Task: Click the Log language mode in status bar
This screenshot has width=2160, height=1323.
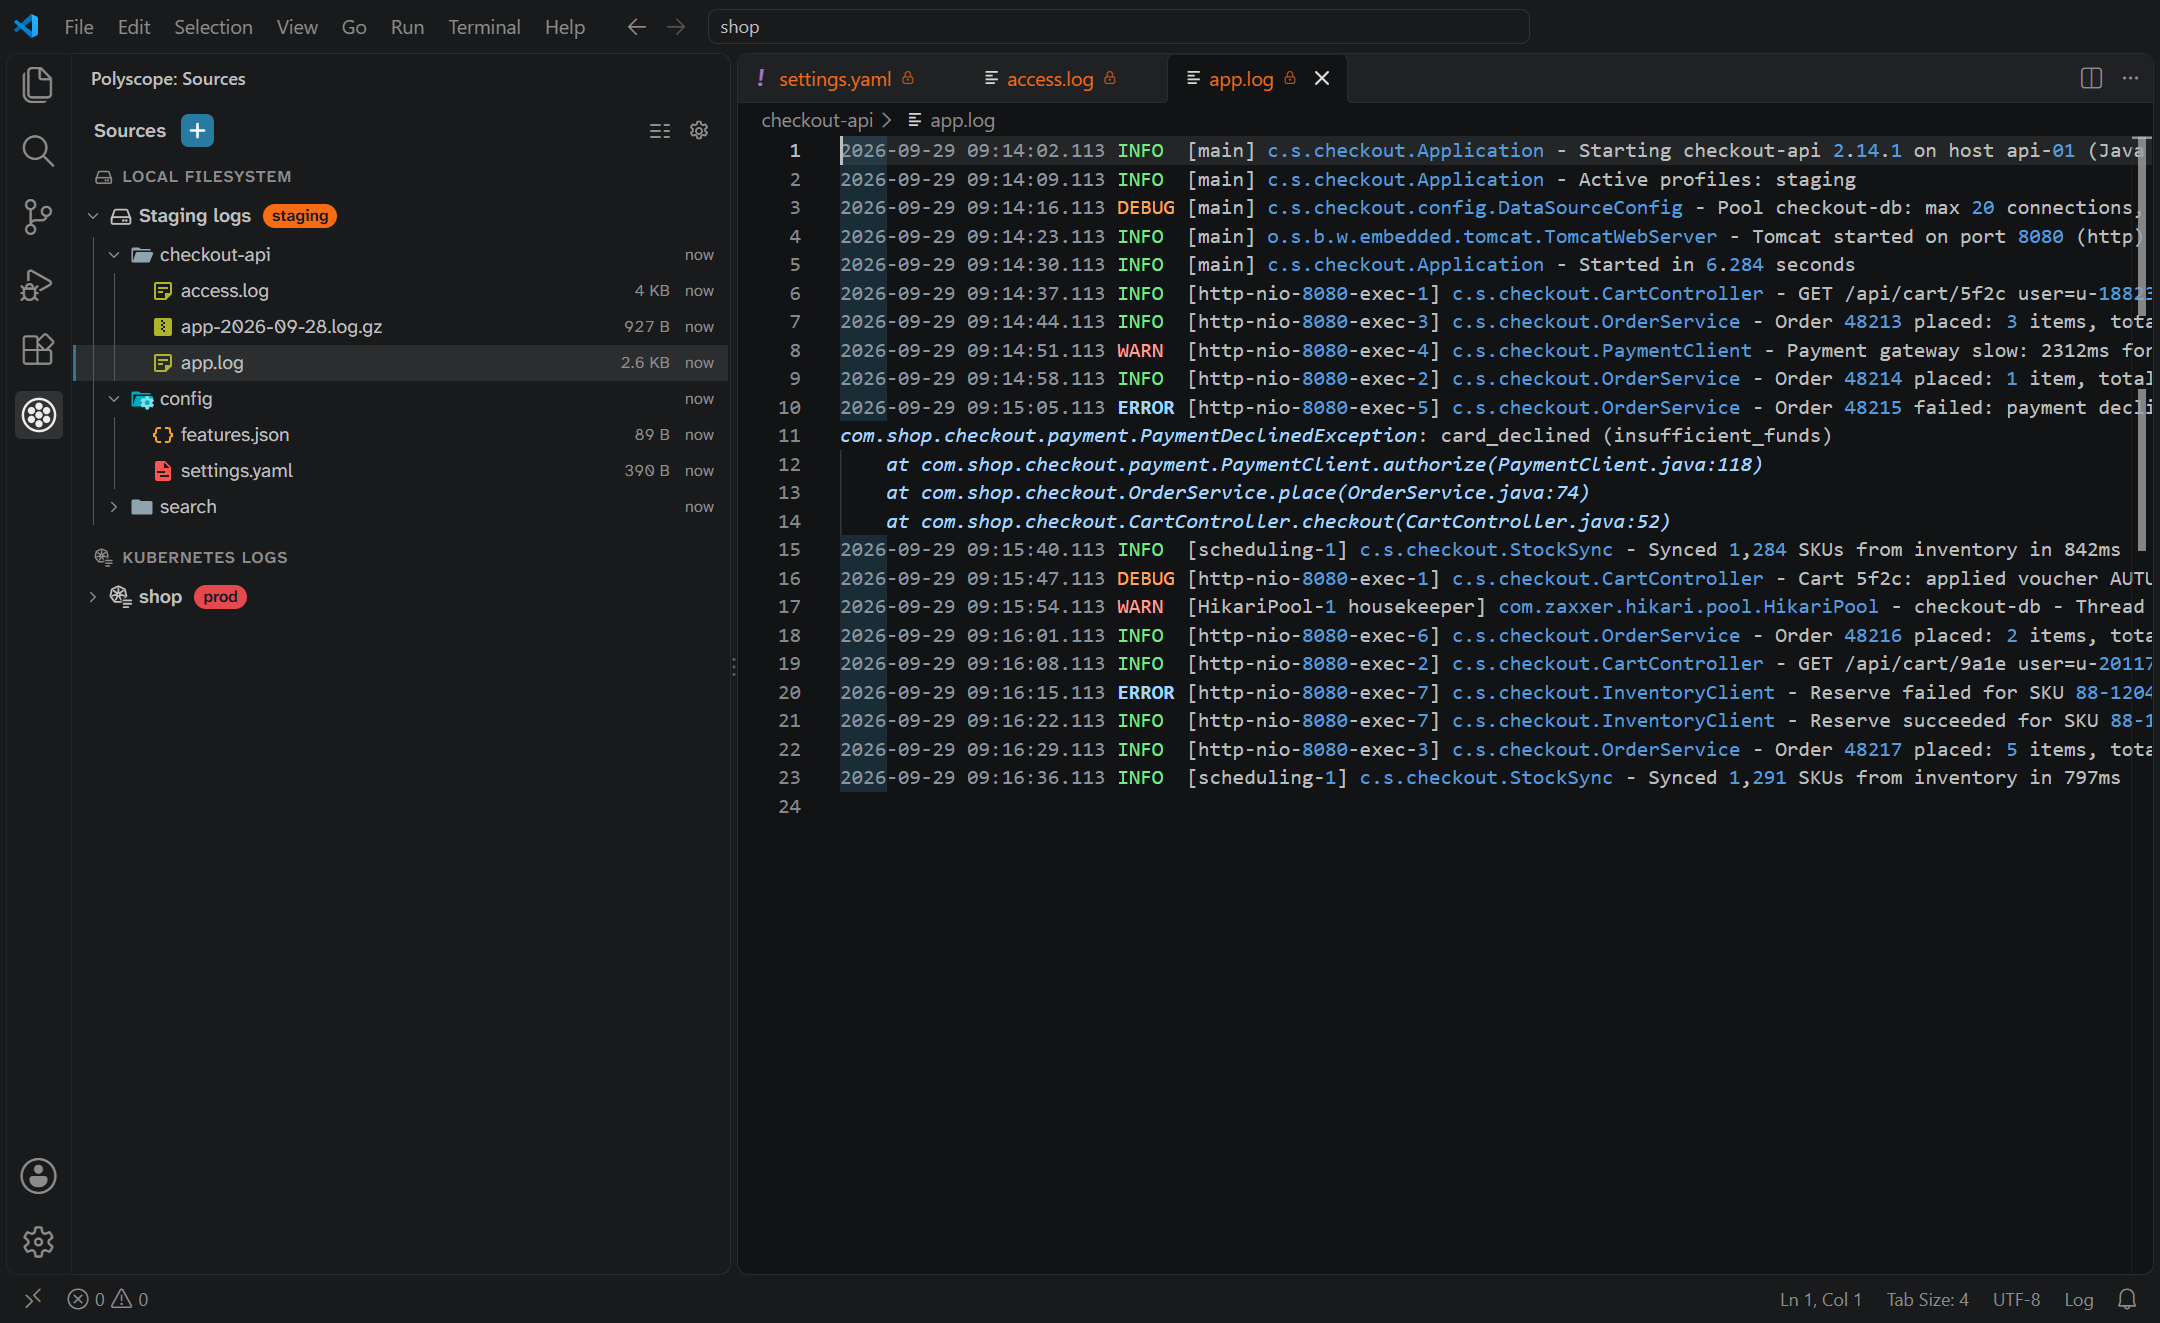Action: (2079, 1299)
